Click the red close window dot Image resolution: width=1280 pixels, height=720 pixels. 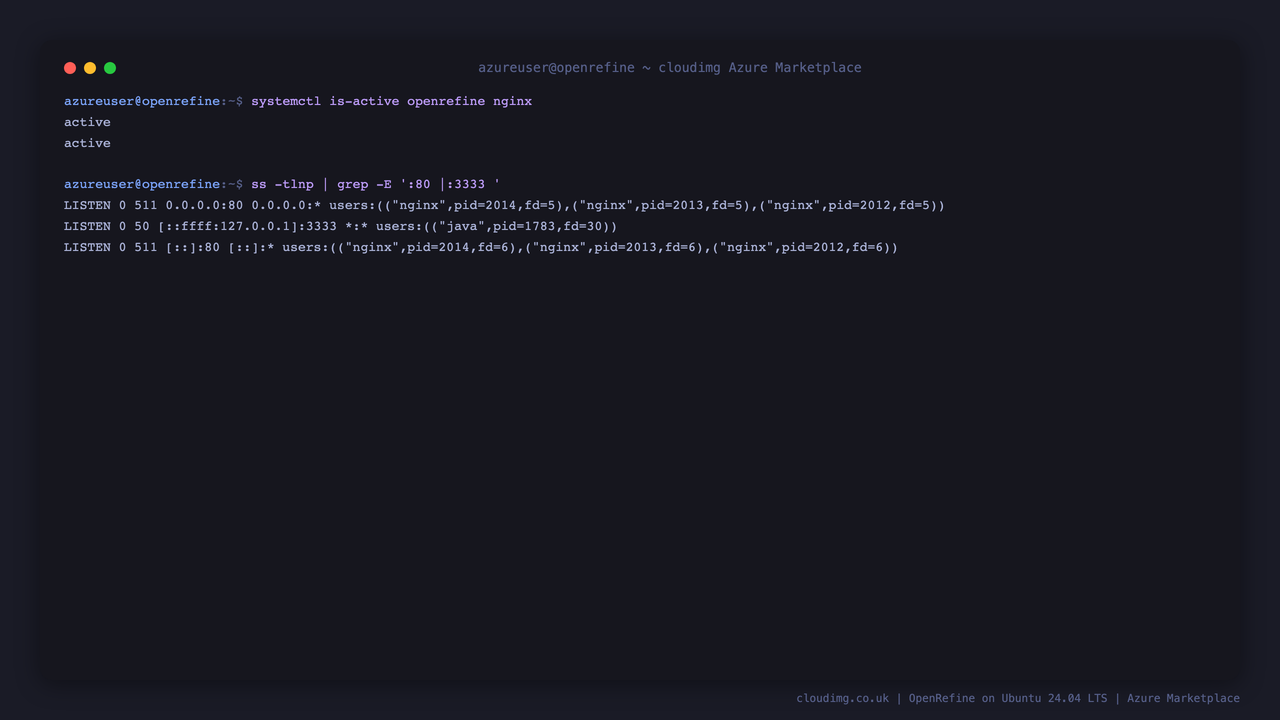point(70,68)
